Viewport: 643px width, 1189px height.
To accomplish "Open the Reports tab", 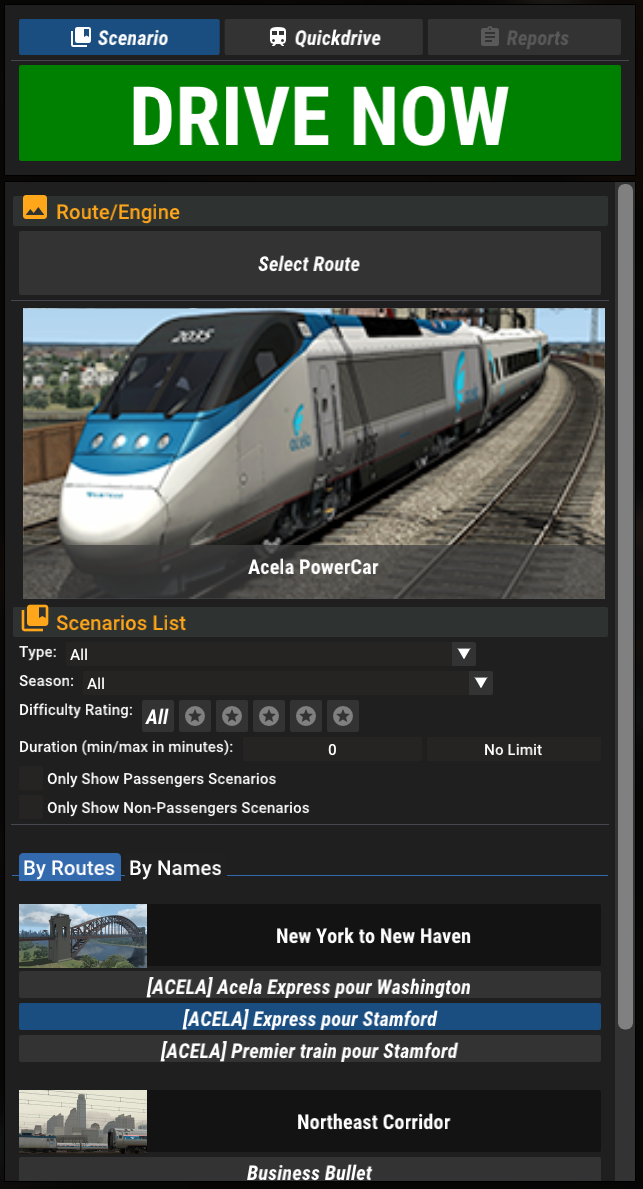I will [524, 37].
